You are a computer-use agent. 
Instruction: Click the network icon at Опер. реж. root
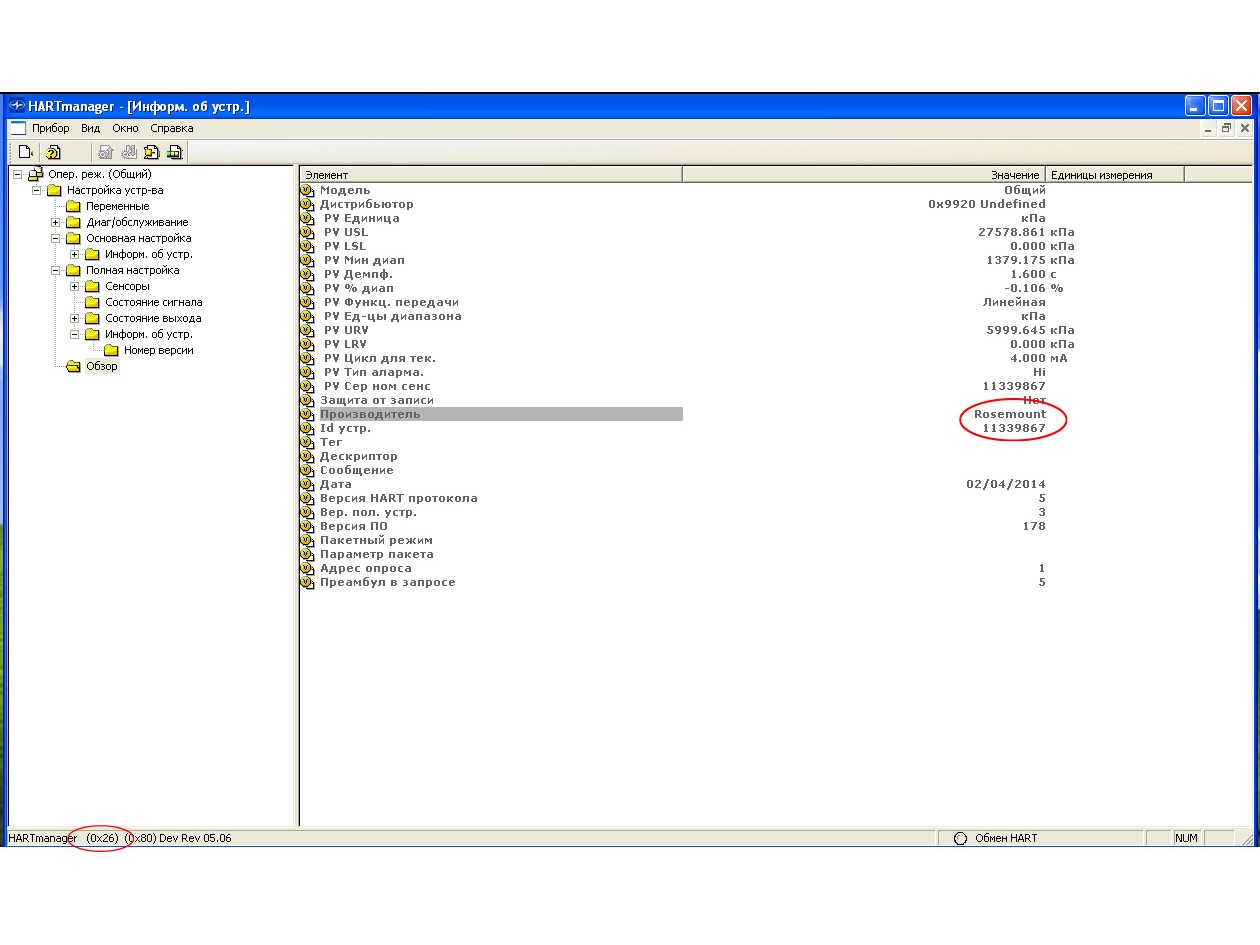[x=36, y=174]
